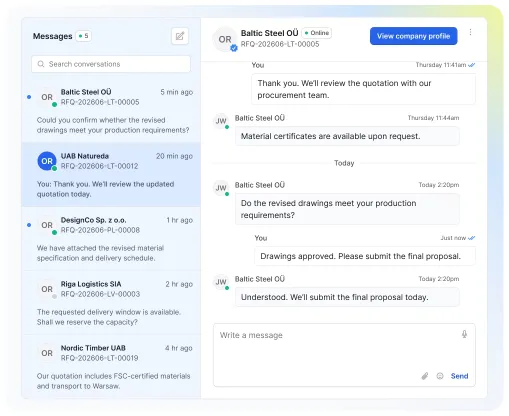Click the OR avatar in chat header
The image size is (509, 416).
[x=225, y=39]
